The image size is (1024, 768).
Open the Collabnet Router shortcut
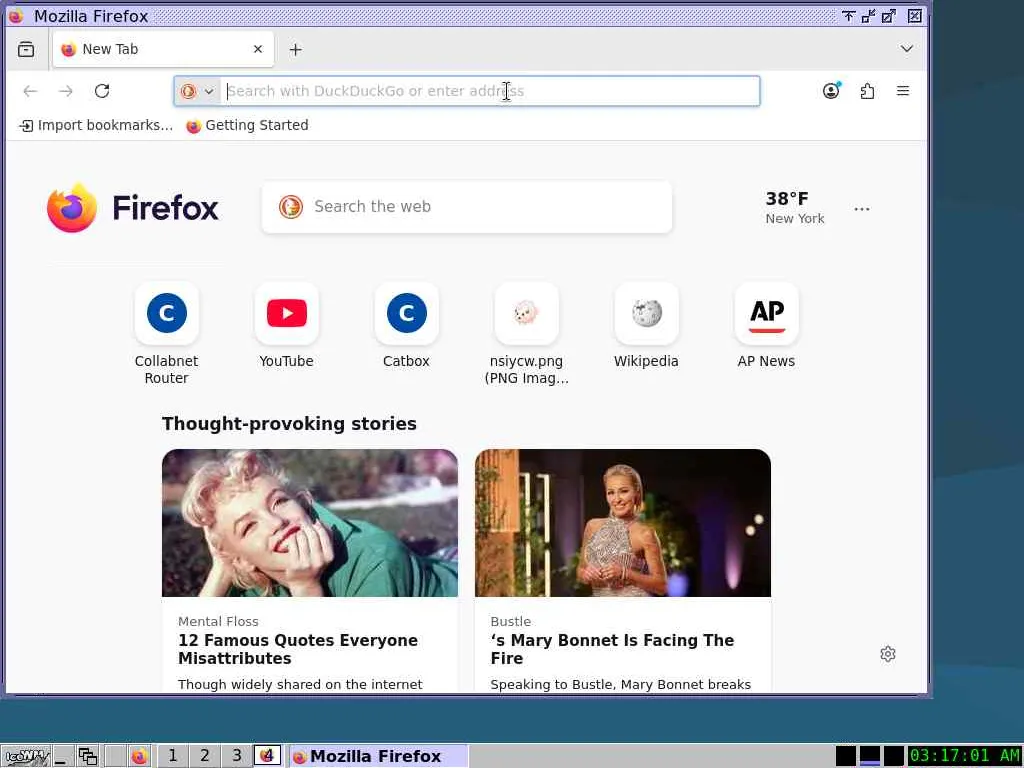coord(167,334)
